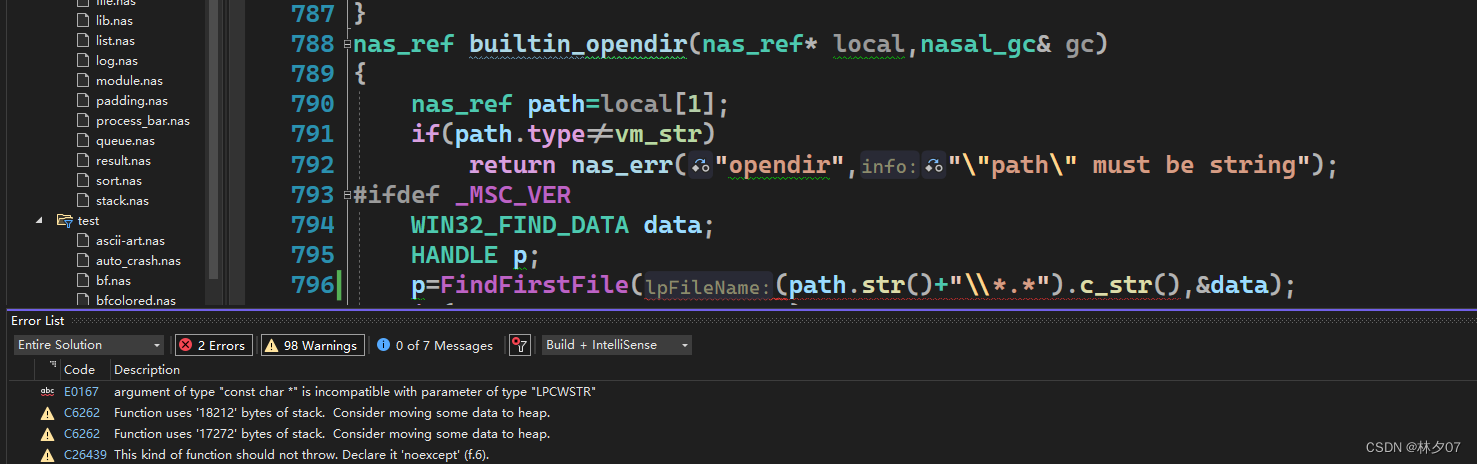Screen dimensions: 1477x464
Task: Click the vm_str identifier on line 791
Action: pyautogui.click(x=659, y=135)
